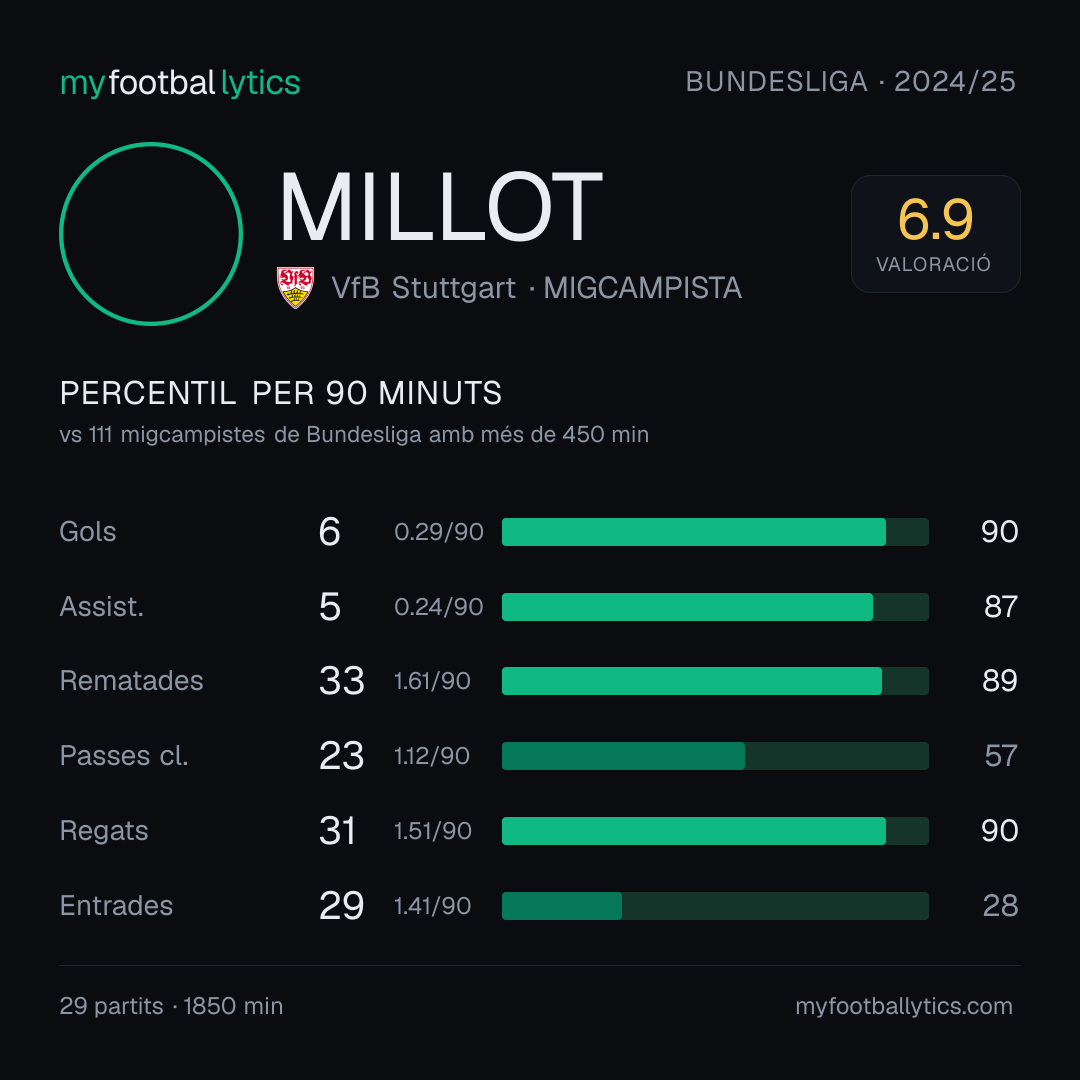Click the Entrades percentile bar
Viewport: 1080px width, 1080px height.
point(715,906)
